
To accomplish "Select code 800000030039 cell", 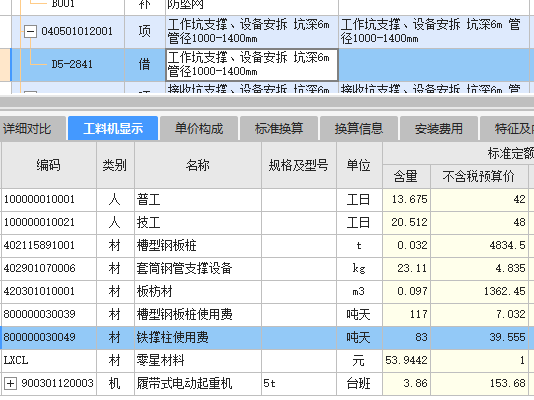I will [49, 314].
